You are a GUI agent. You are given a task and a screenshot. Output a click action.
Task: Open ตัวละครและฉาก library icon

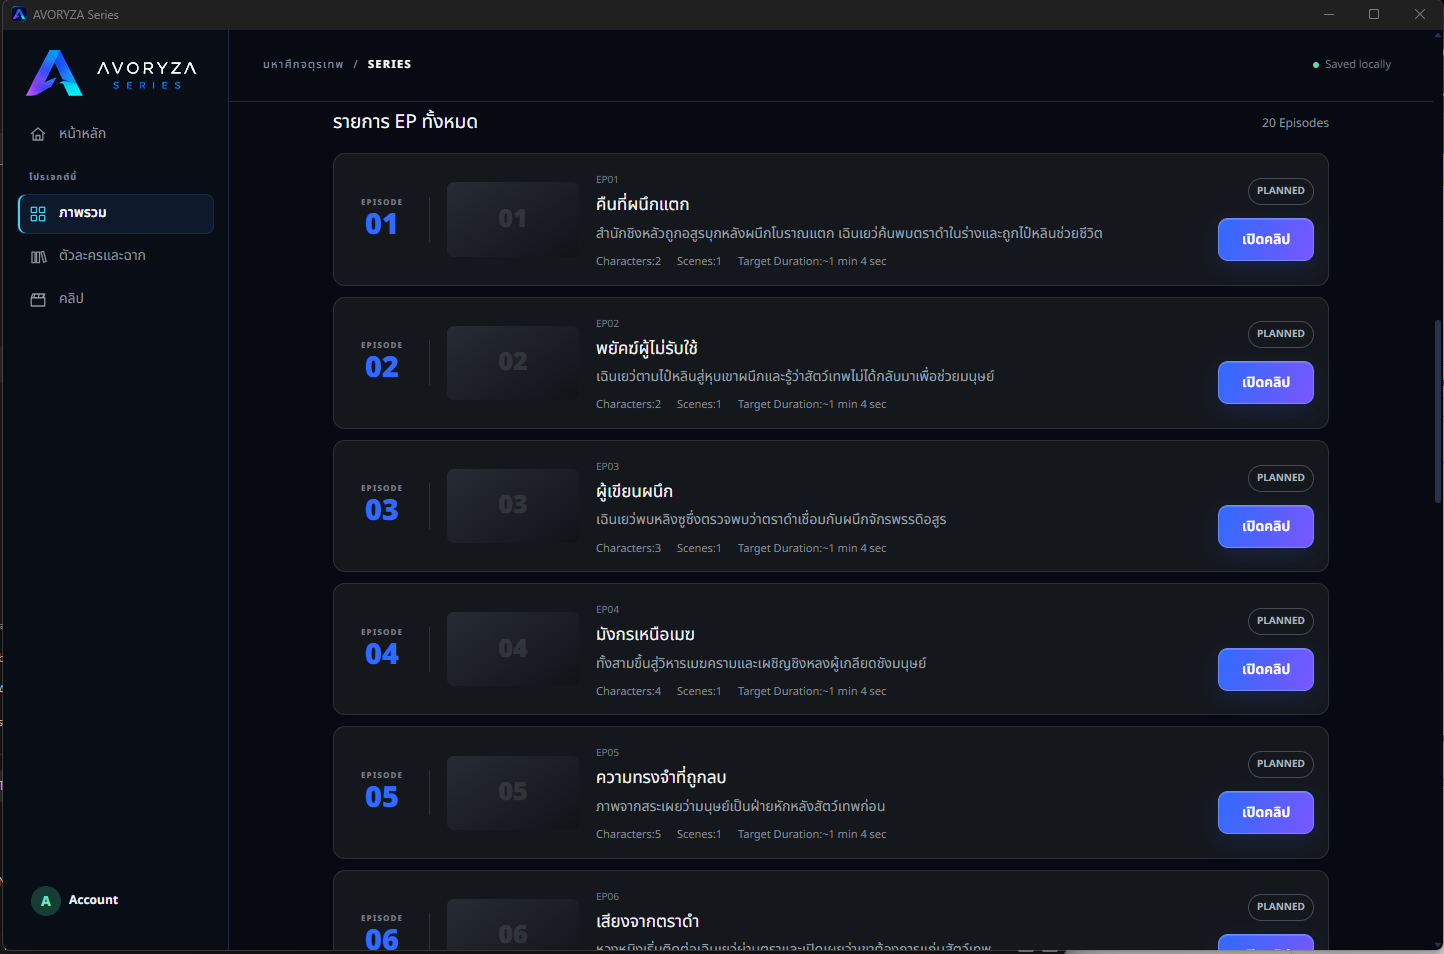(38, 257)
